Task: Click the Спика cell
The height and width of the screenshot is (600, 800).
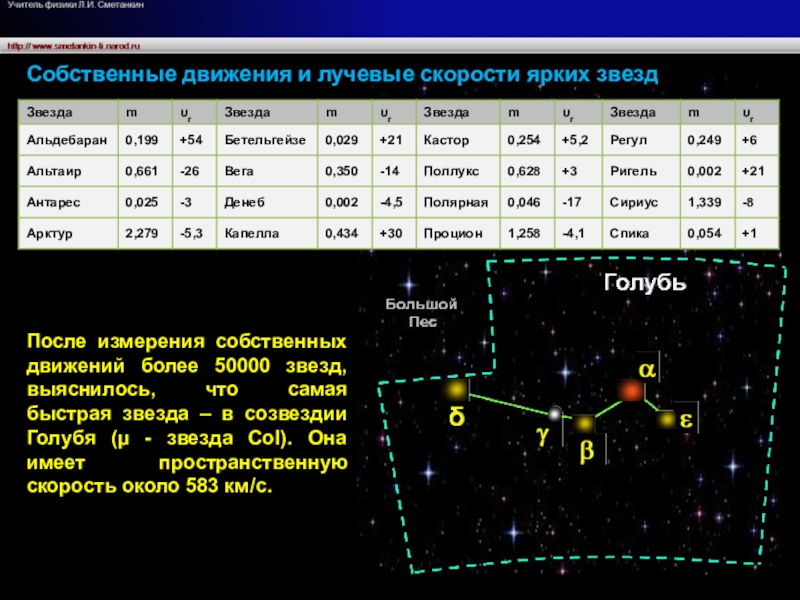Action: pos(641,233)
